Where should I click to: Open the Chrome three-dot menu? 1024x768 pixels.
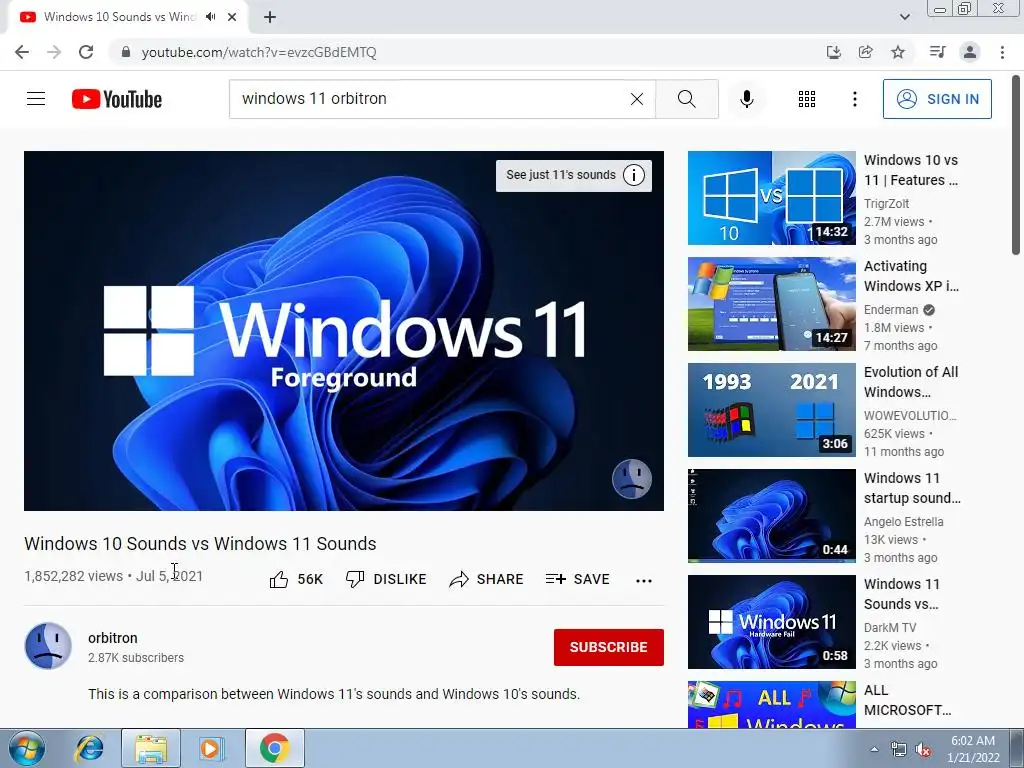click(x=1002, y=52)
